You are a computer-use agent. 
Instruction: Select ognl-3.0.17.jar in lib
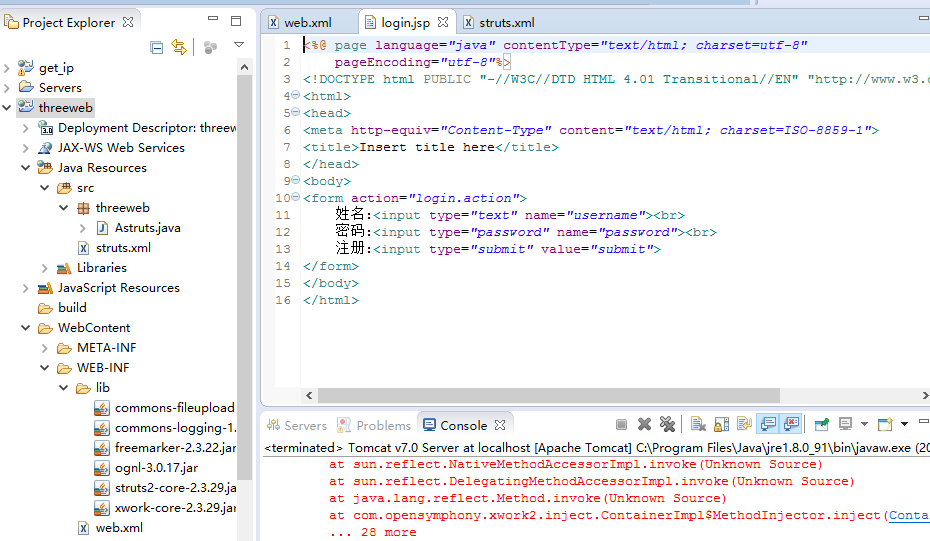pyautogui.click(x=156, y=468)
